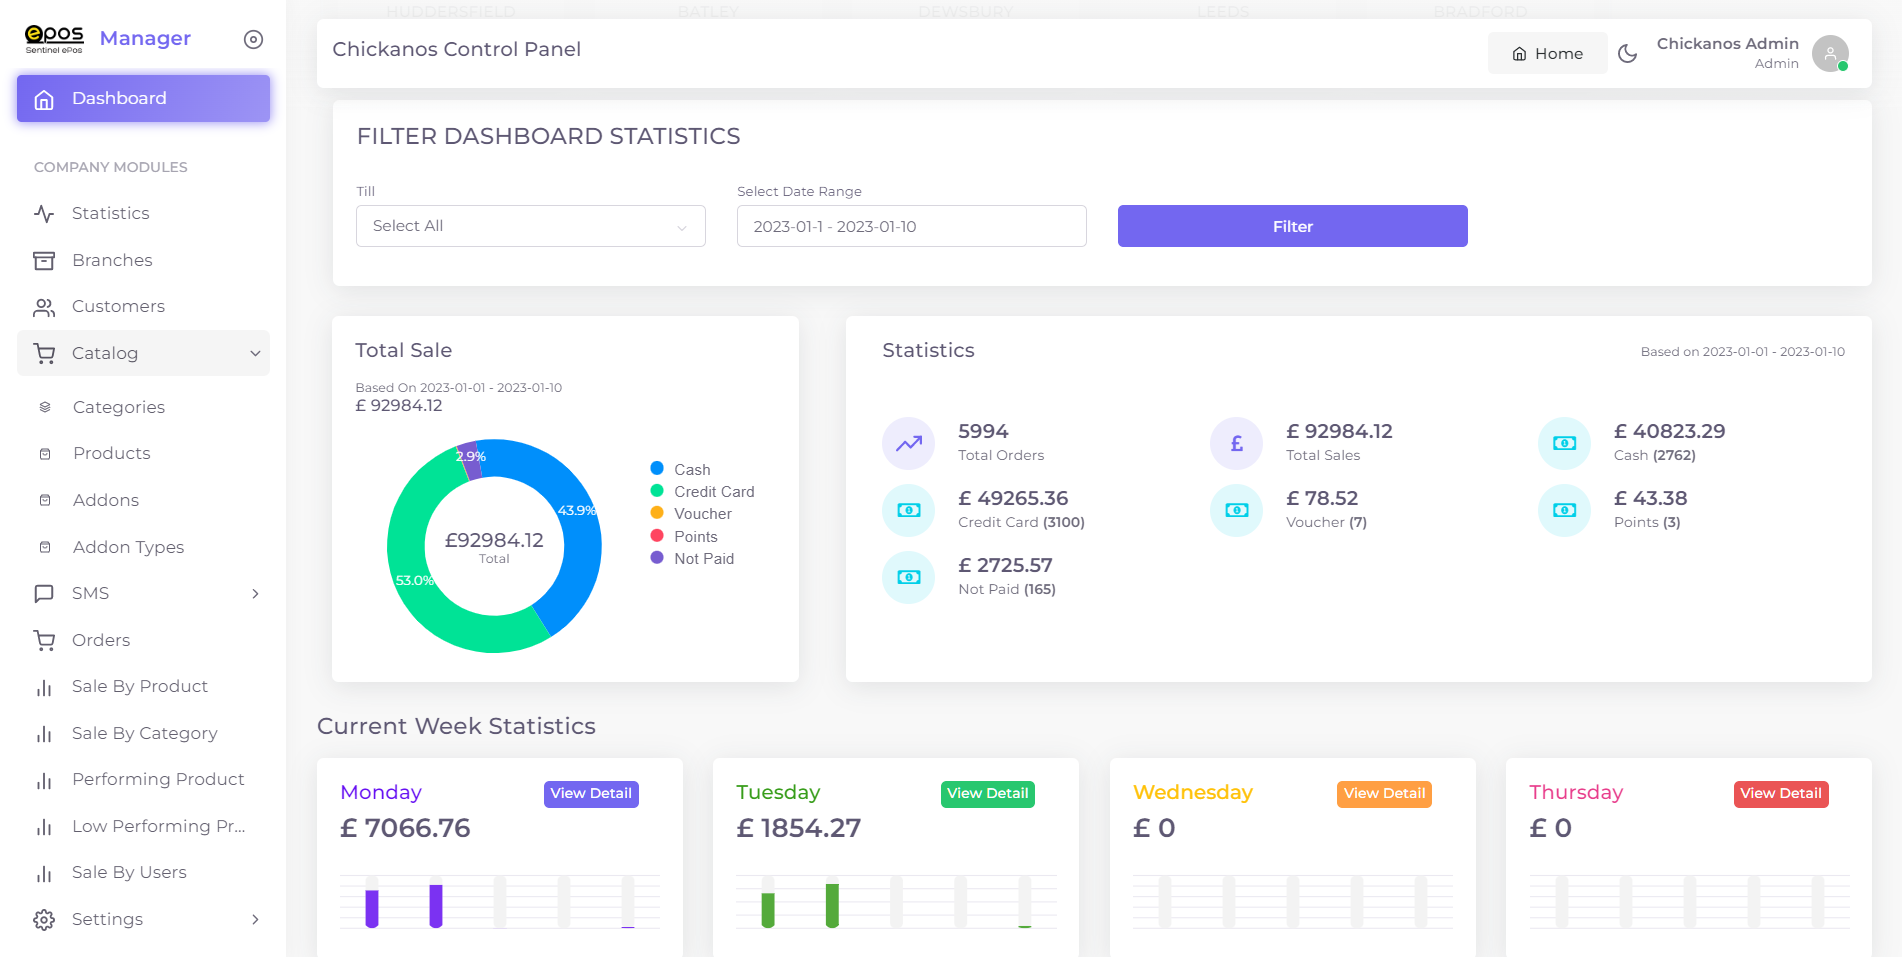Go to Products in Catalog menu
The width and height of the screenshot is (1902, 957).
(111, 453)
